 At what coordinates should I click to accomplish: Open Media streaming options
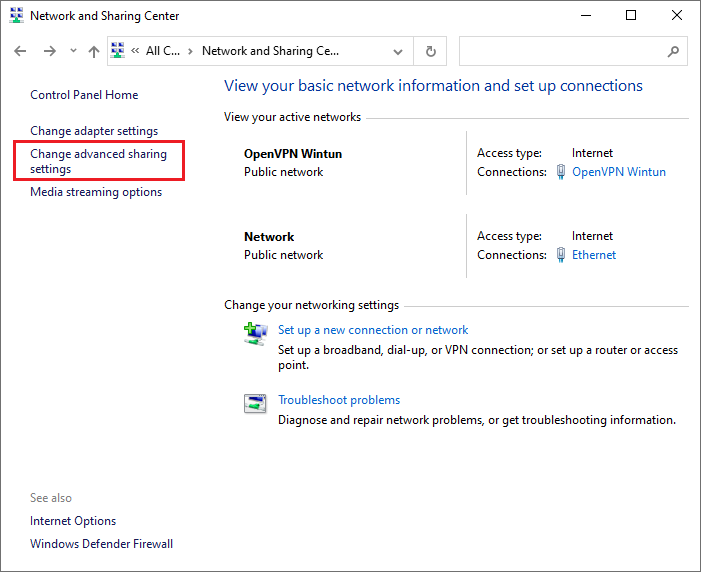click(x=96, y=192)
